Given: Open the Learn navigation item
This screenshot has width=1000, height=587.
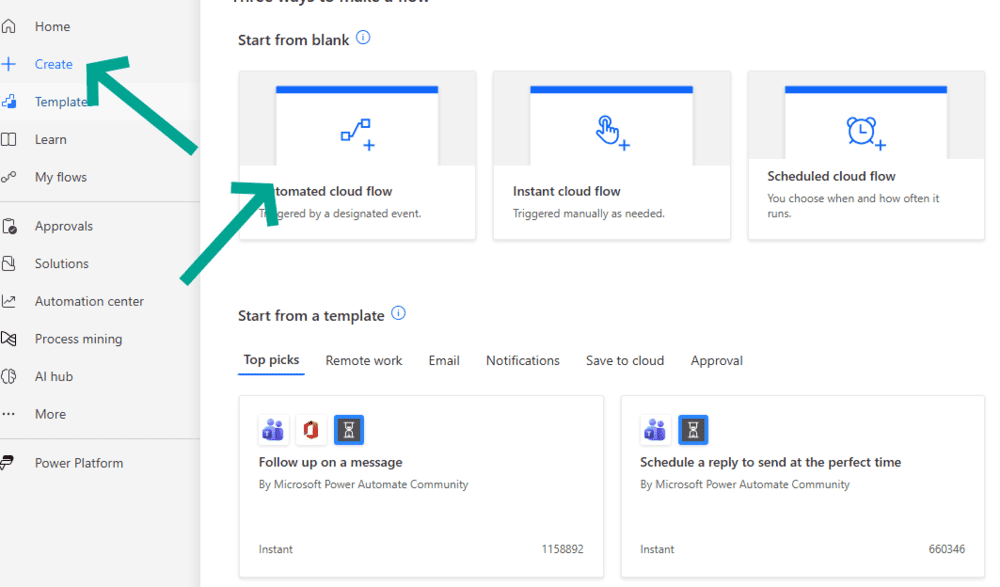Looking at the screenshot, I should click(50, 139).
